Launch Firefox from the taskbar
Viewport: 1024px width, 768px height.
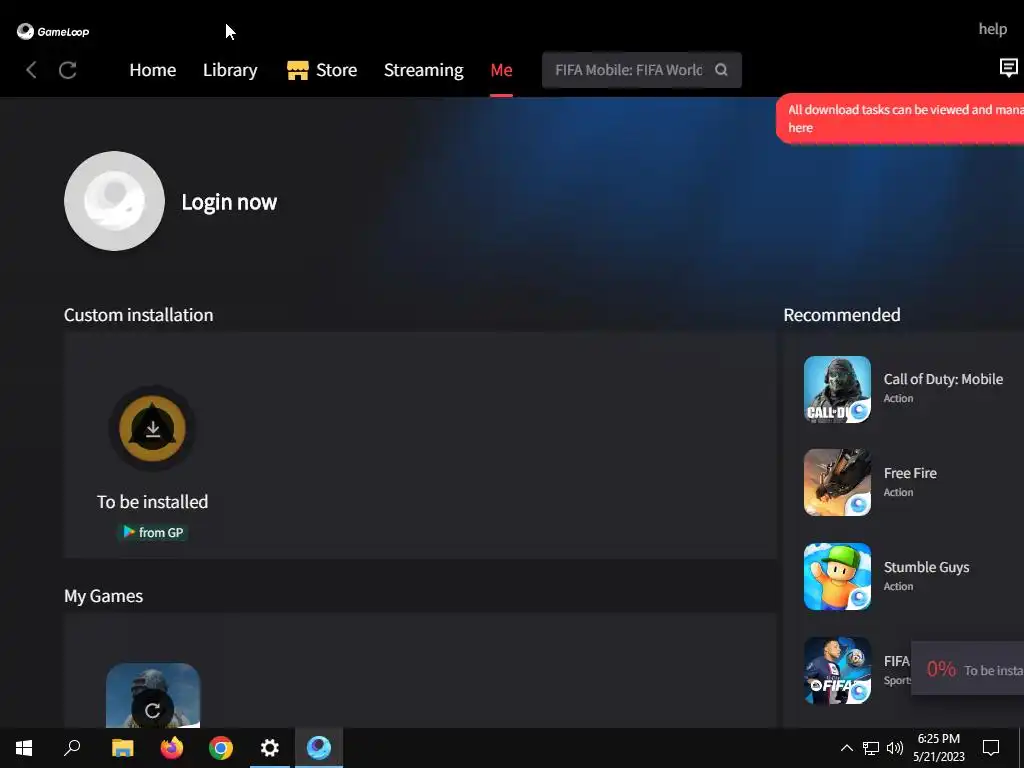coord(172,748)
